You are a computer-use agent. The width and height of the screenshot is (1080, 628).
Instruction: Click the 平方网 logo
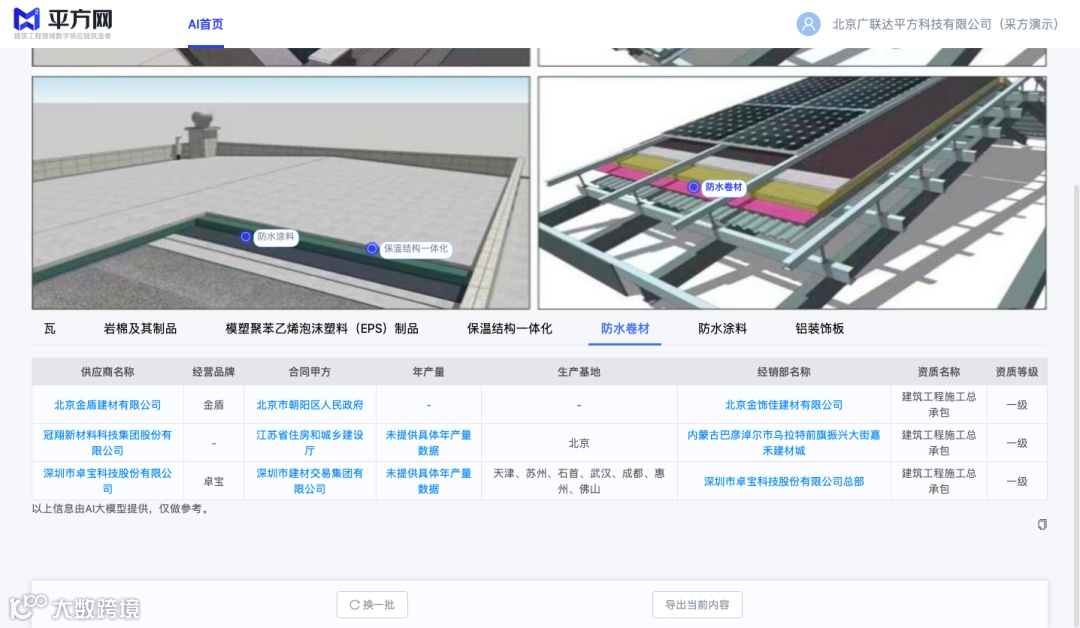click(x=63, y=24)
